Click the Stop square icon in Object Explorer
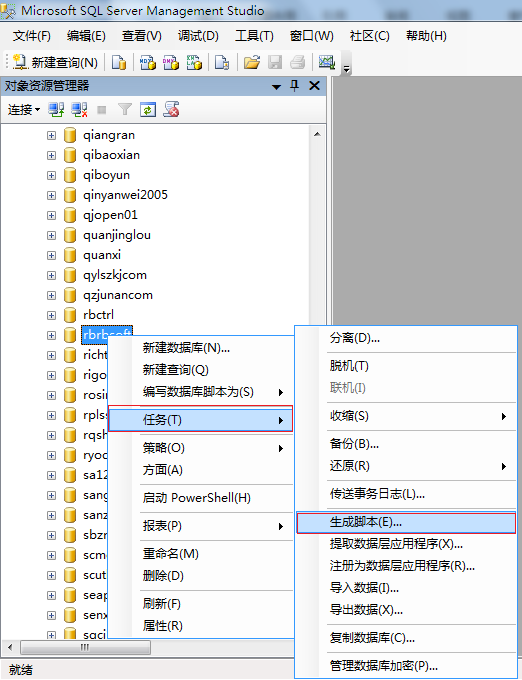This screenshot has height=680, width=522. tap(101, 110)
